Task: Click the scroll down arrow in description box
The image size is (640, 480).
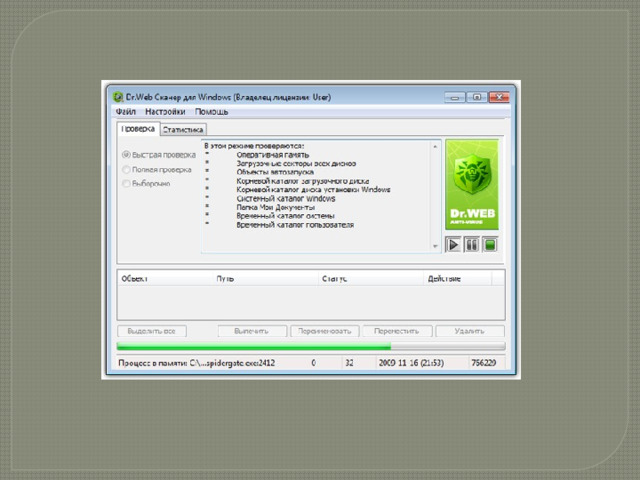Action: click(x=435, y=246)
